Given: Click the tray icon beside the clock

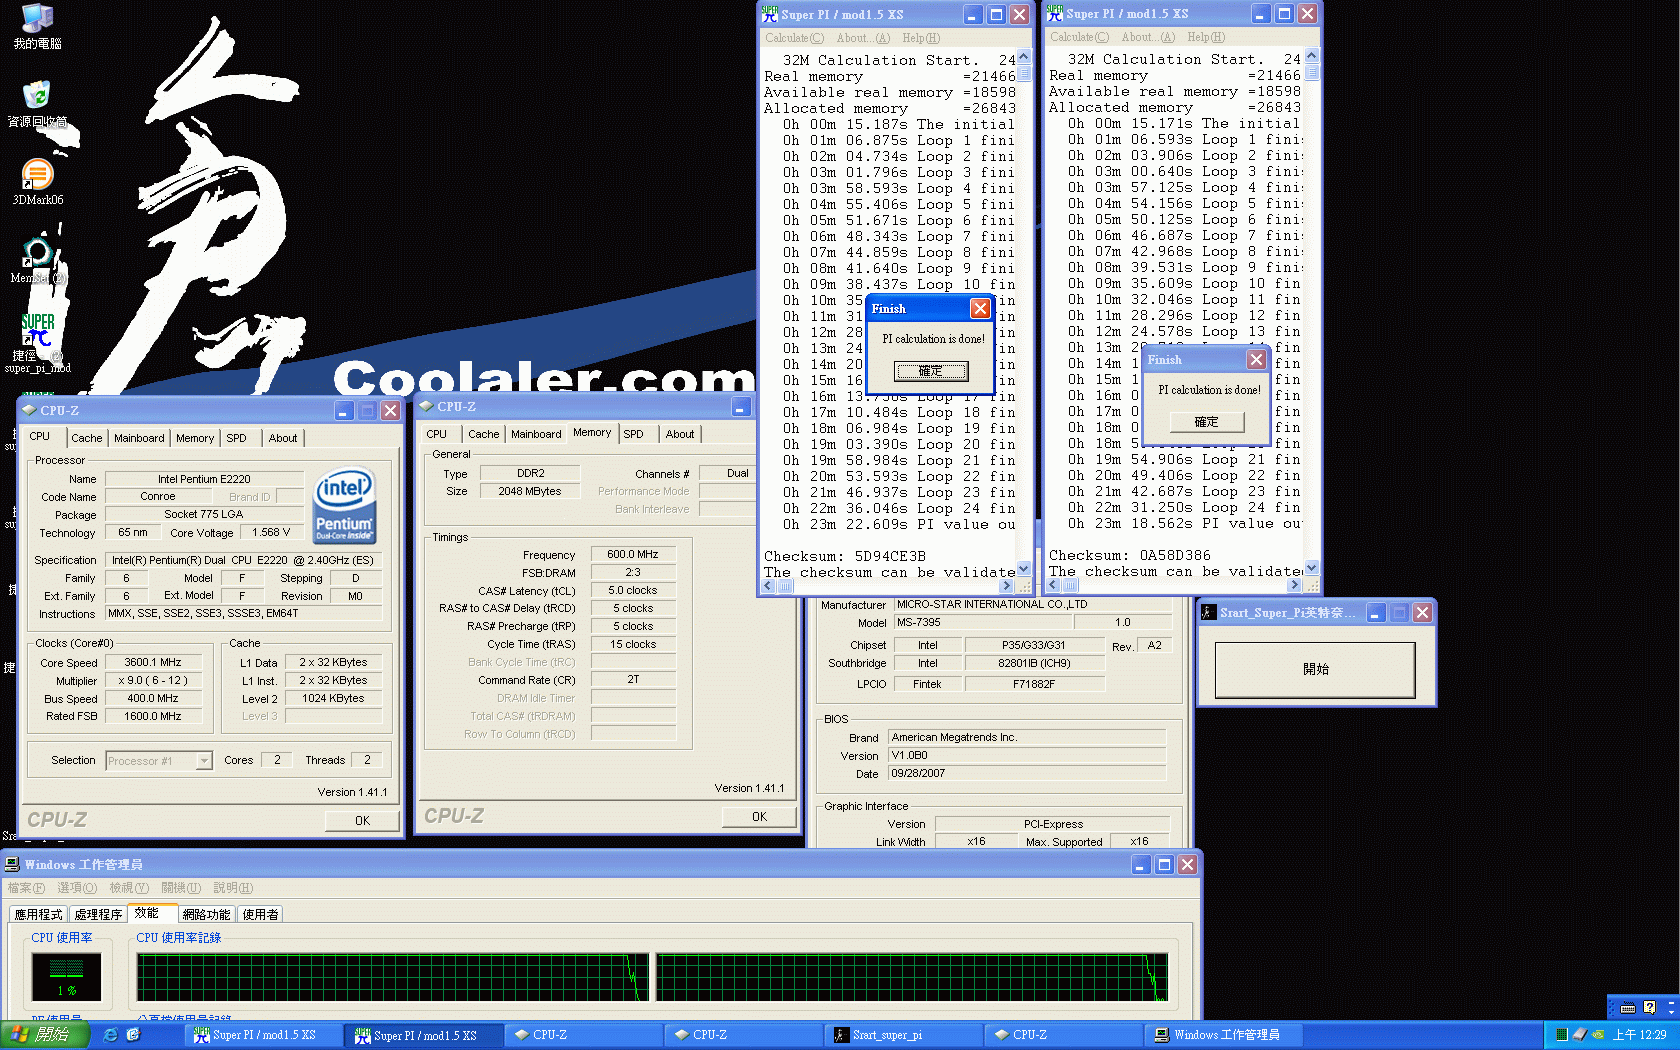Looking at the screenshot, I should (x=1598, y=1035).
